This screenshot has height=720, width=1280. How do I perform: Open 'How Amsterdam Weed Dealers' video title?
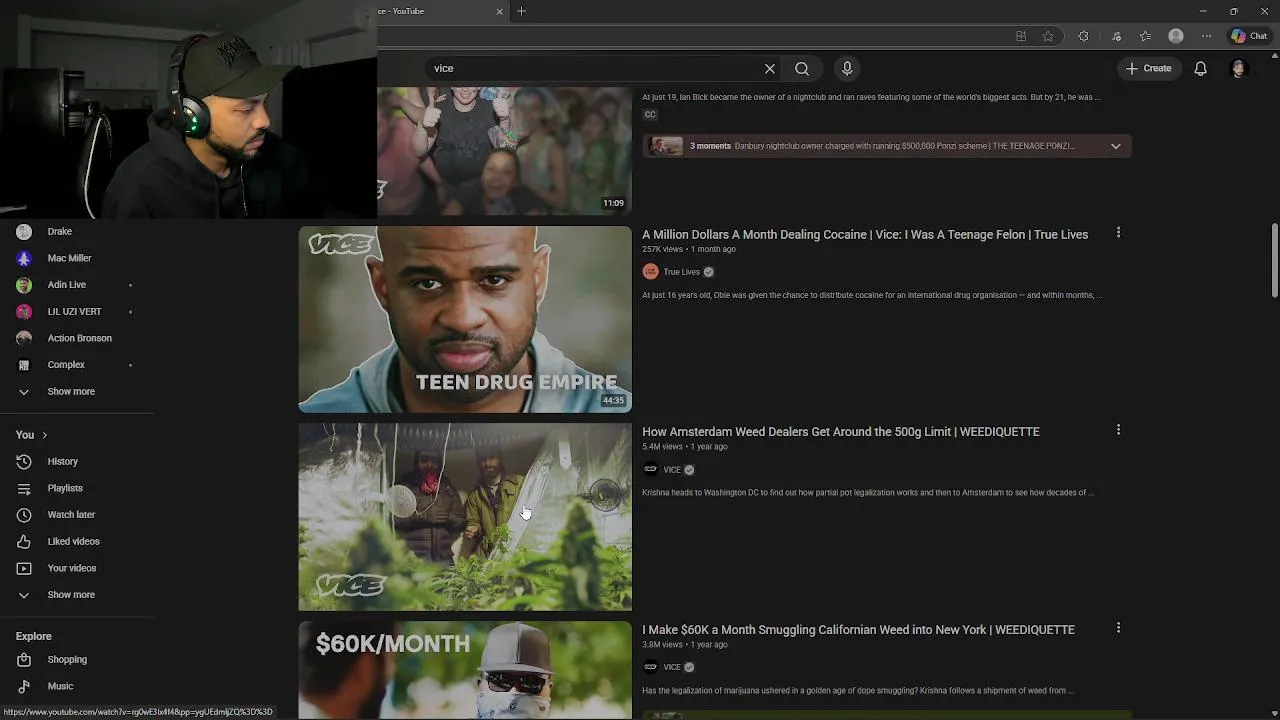[841, 431]
